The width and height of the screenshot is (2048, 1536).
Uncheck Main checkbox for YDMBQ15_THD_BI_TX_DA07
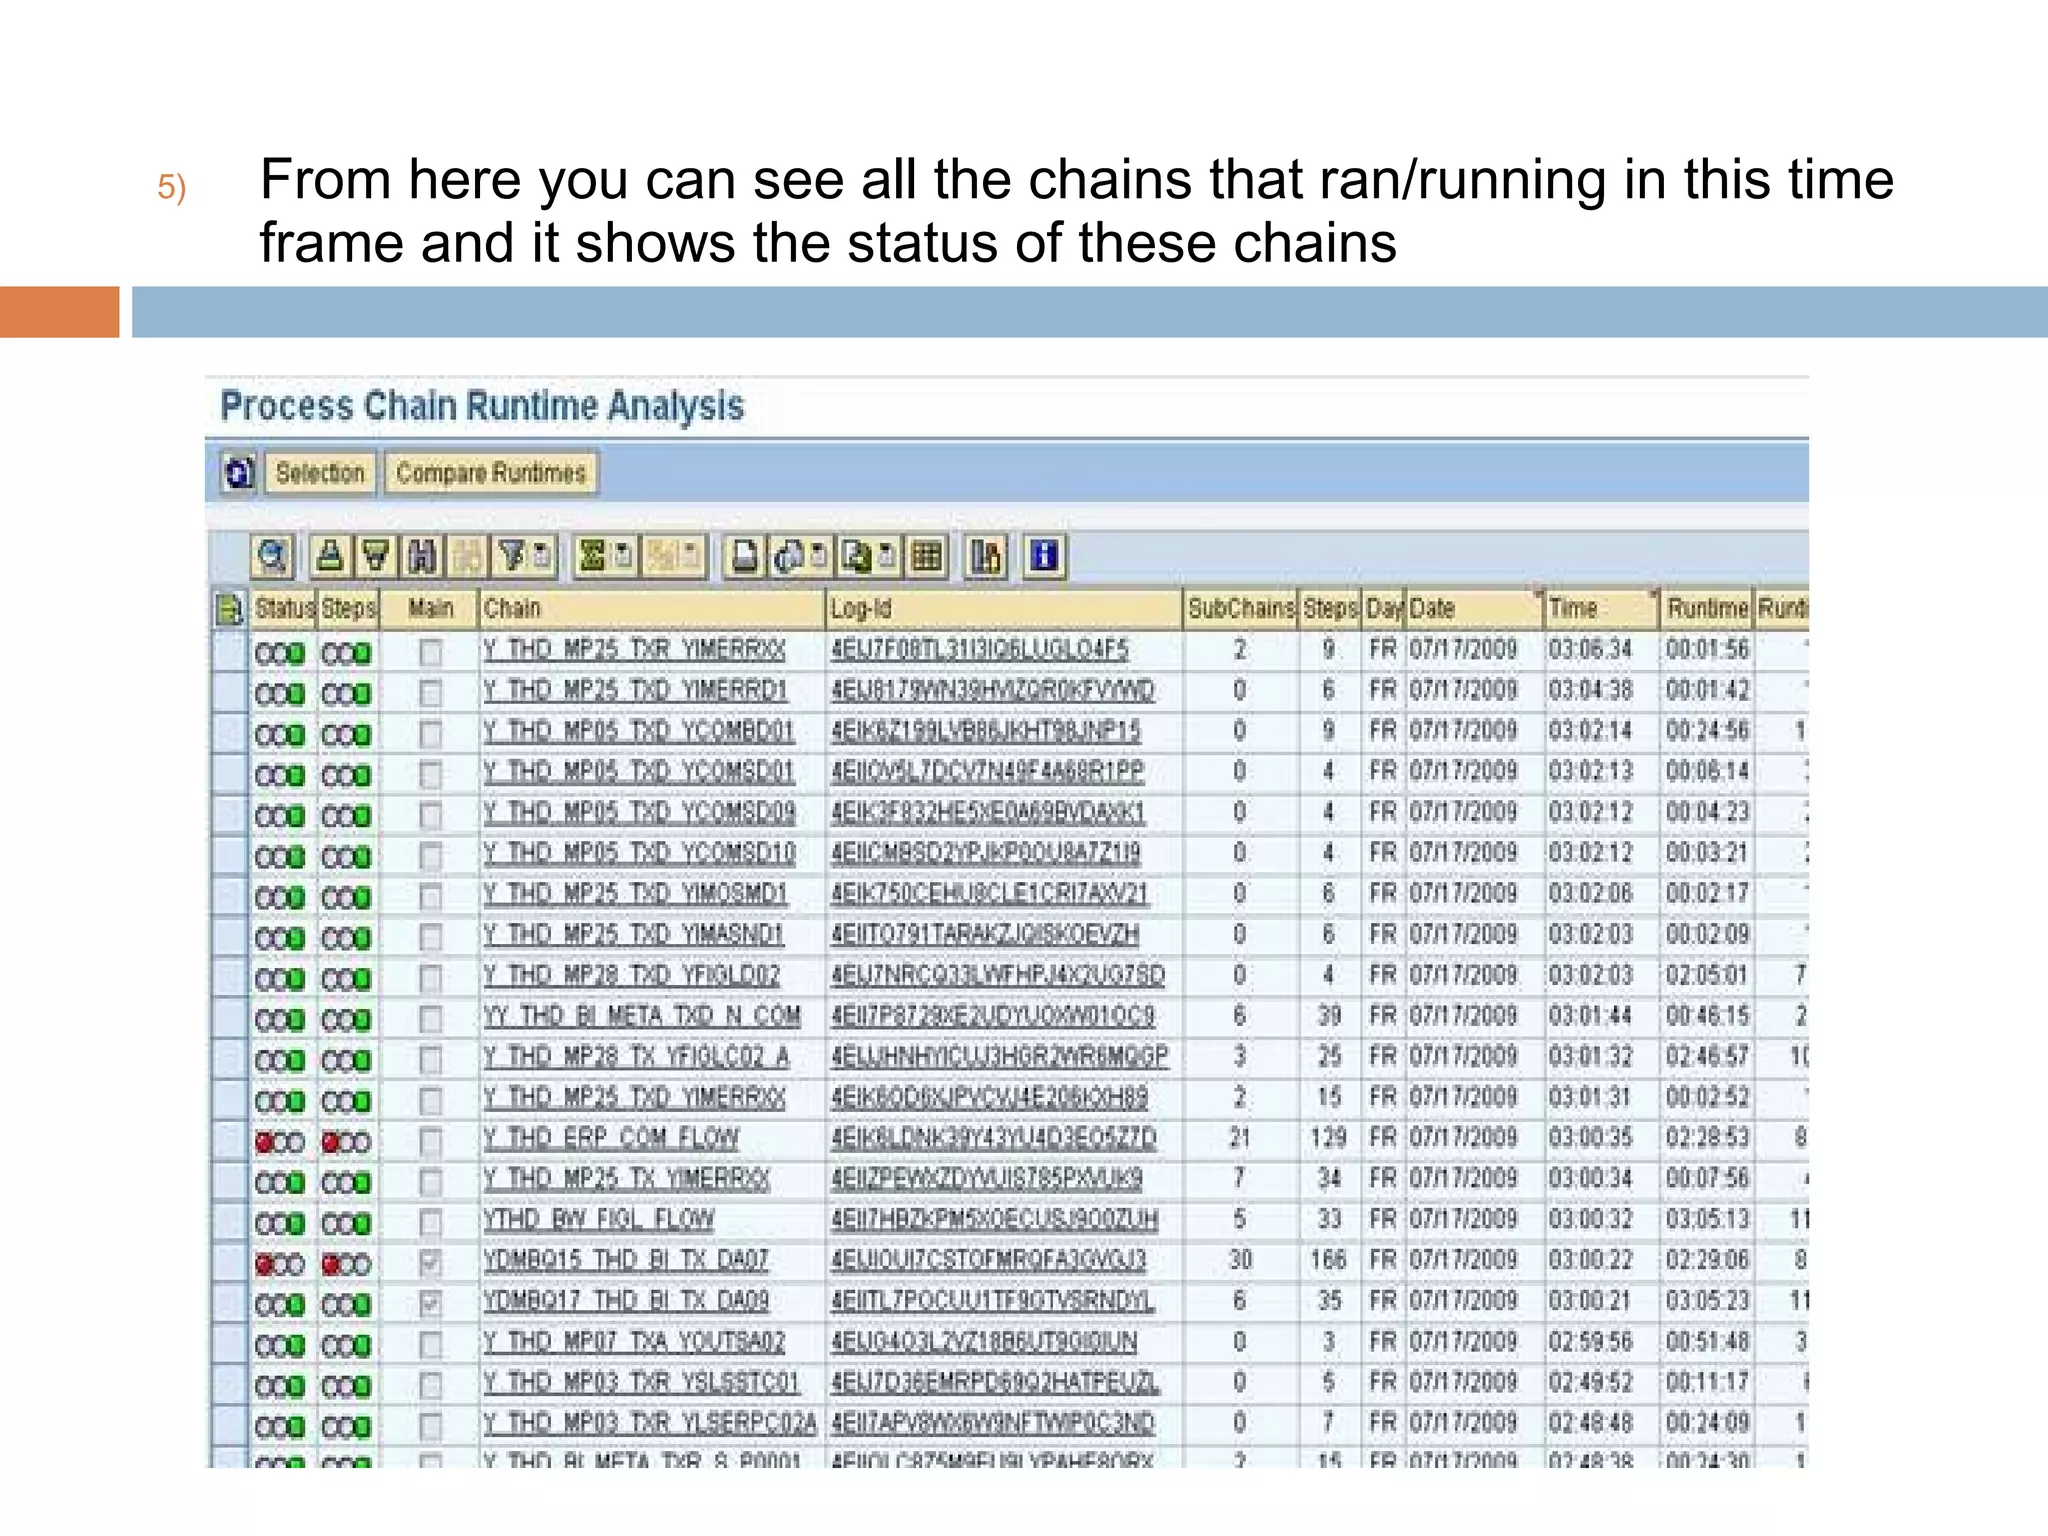coord(430,1263)
